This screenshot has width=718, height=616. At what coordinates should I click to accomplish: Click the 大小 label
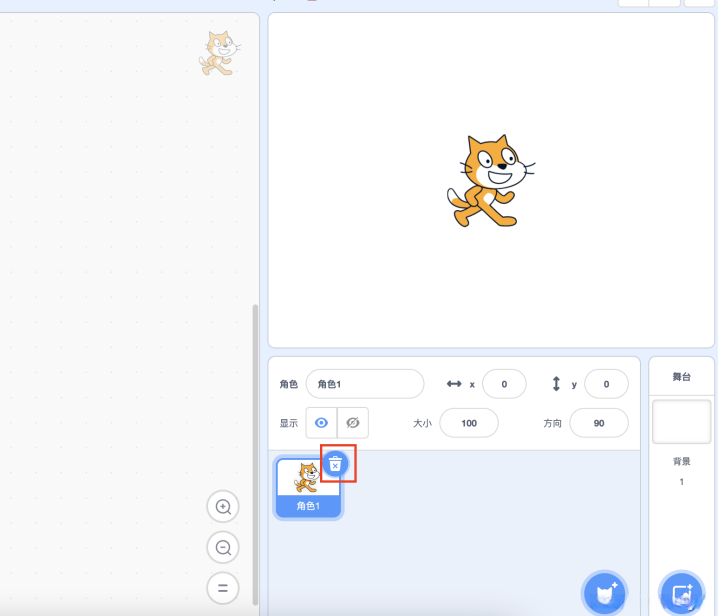point(422,423)
